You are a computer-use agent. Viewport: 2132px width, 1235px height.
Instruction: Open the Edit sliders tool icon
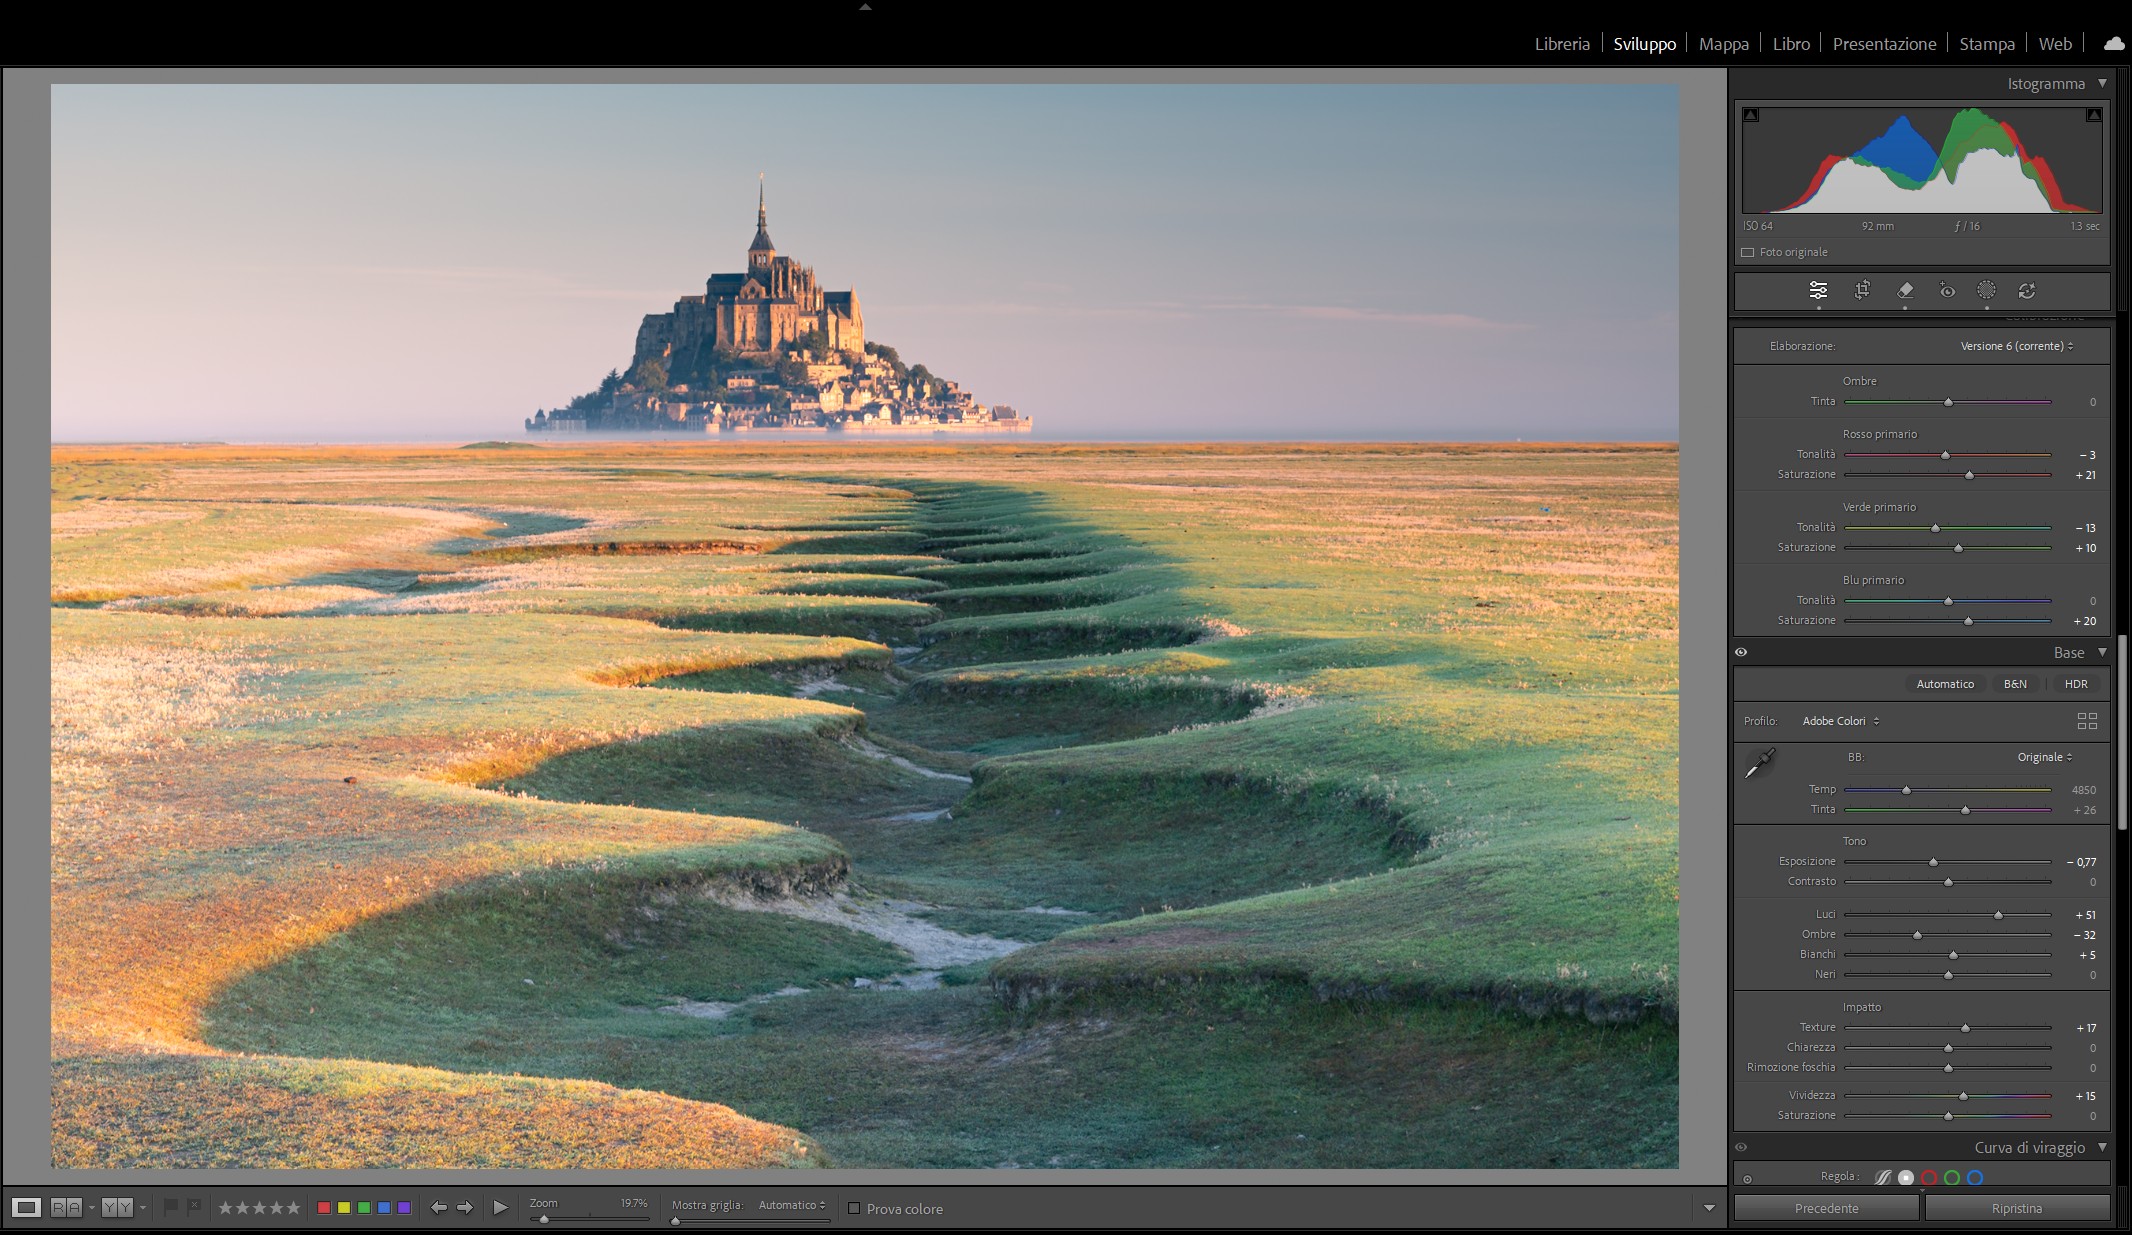[1818, 291]
